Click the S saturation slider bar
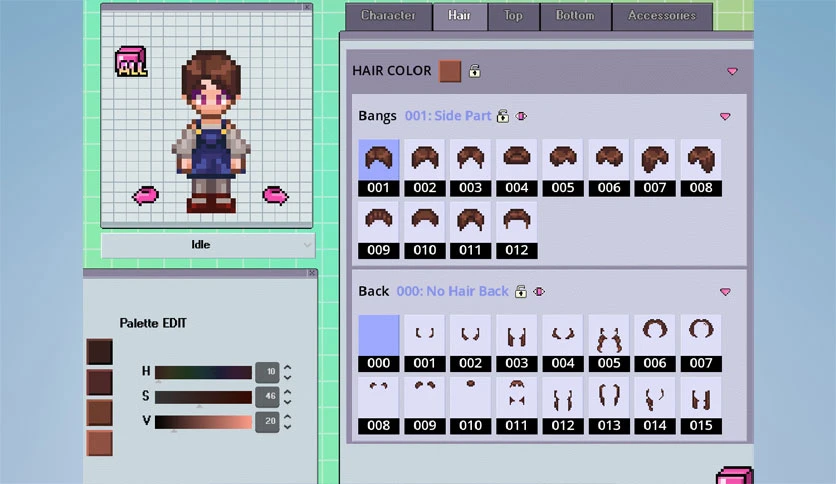Image resolution: width=836 pixels, height=484 pixels. [203, 397]
